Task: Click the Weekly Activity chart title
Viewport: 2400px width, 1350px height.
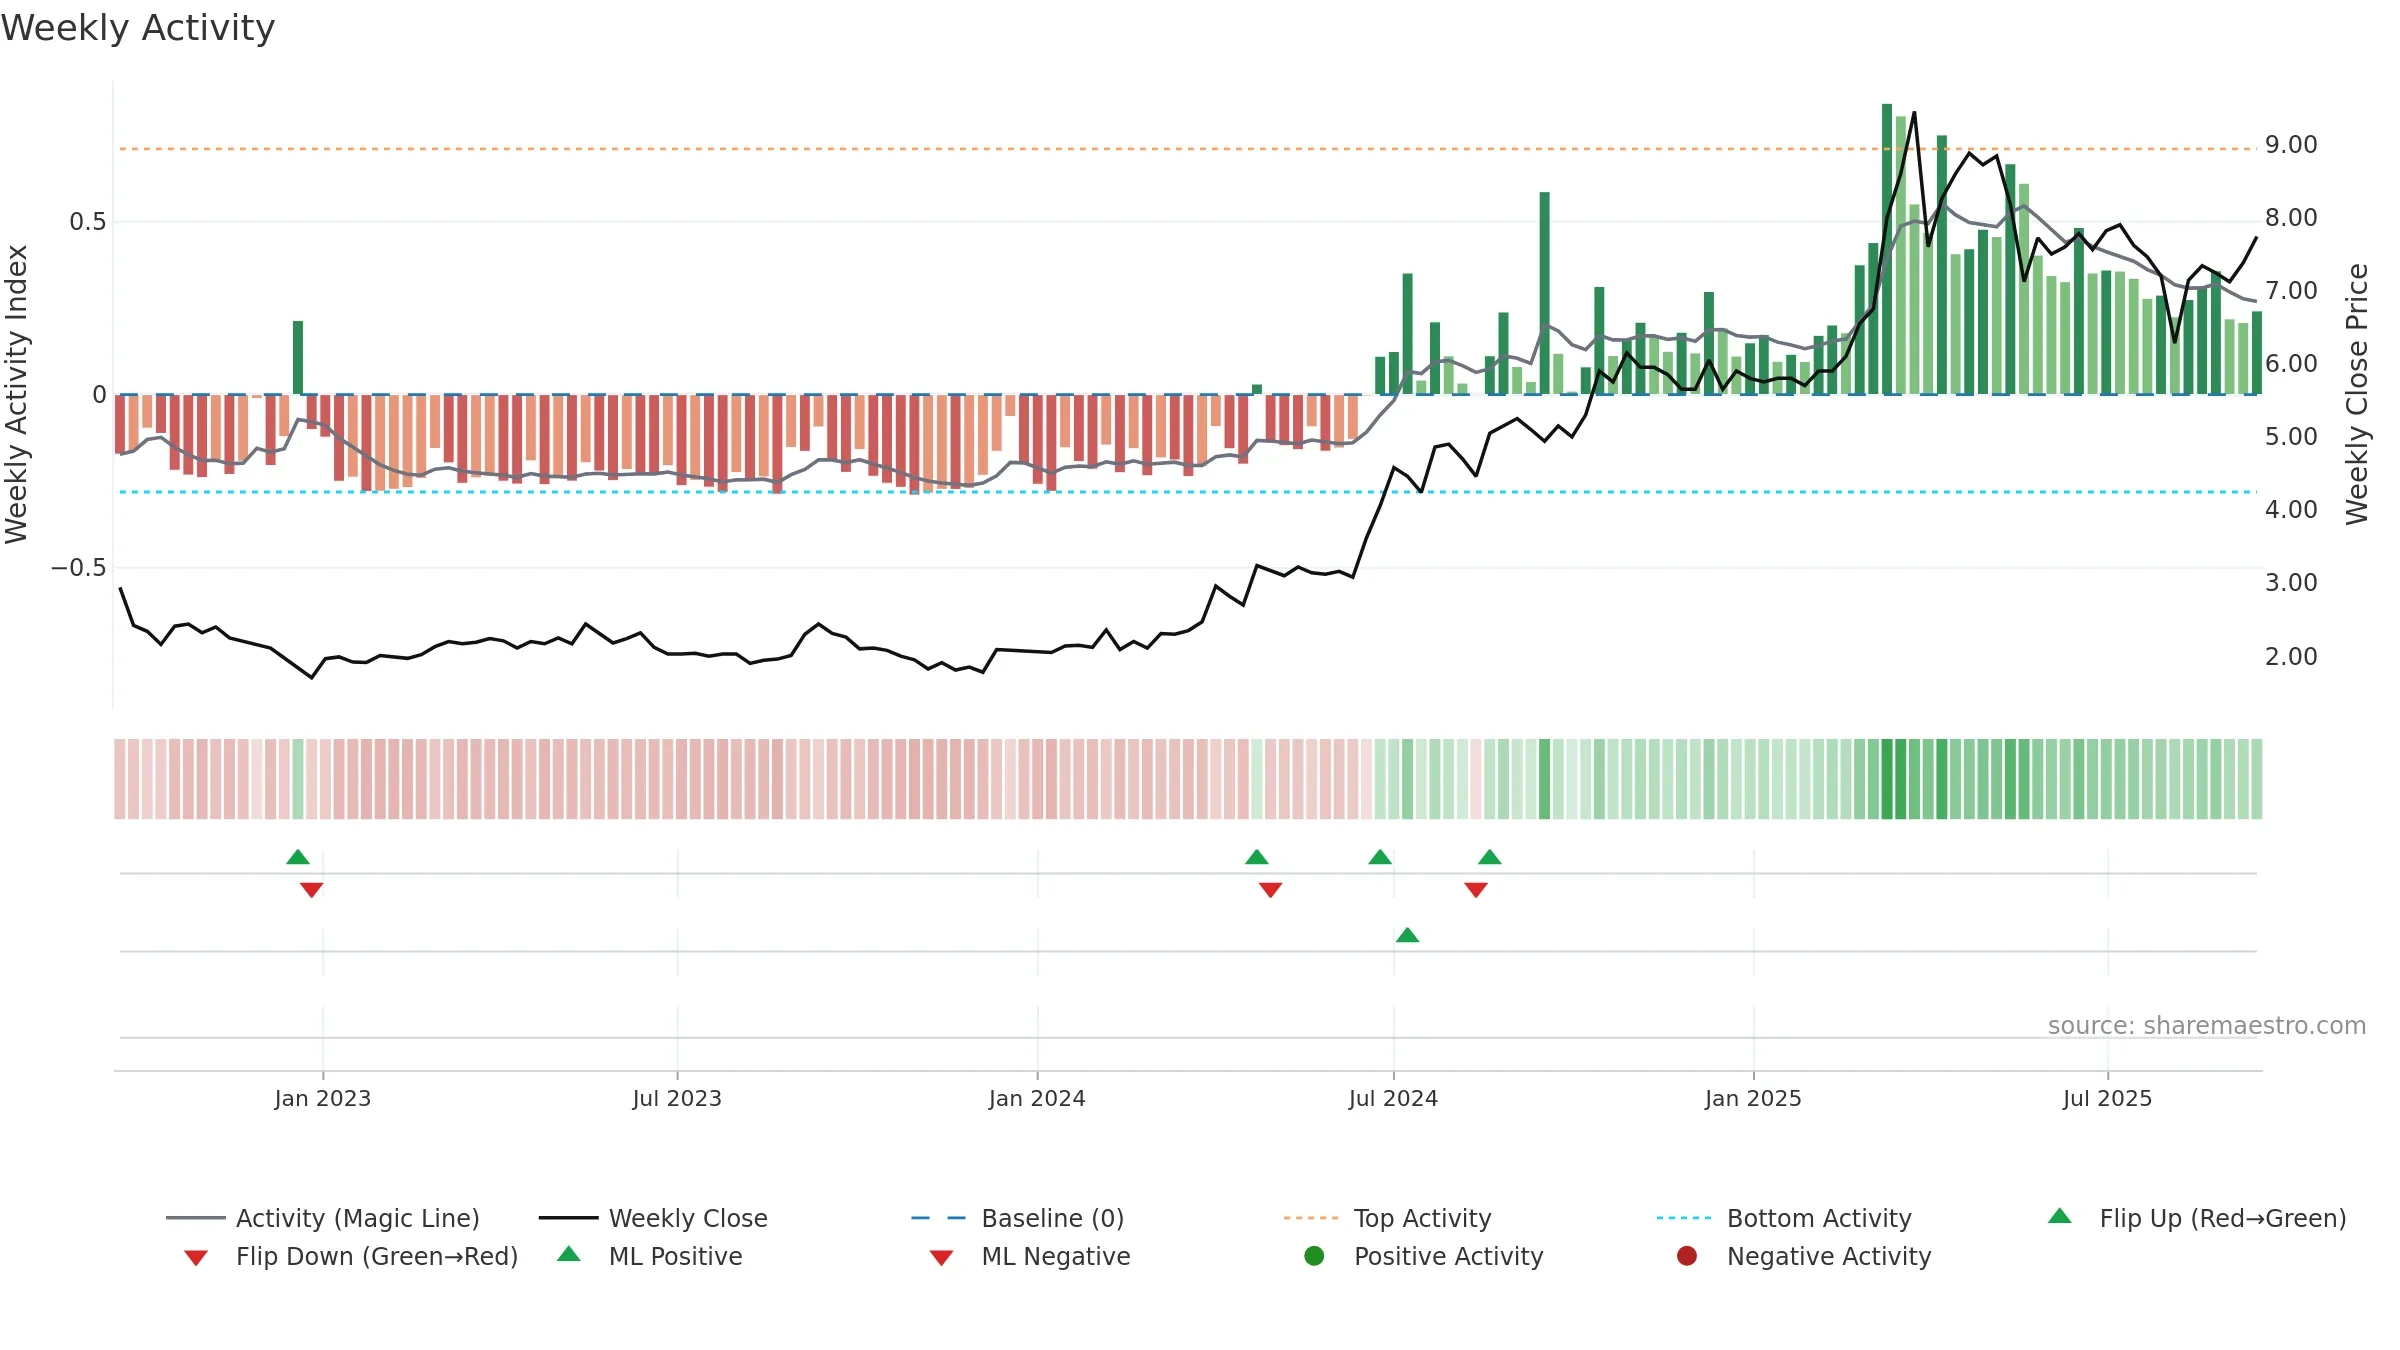Action: (138, 28)
